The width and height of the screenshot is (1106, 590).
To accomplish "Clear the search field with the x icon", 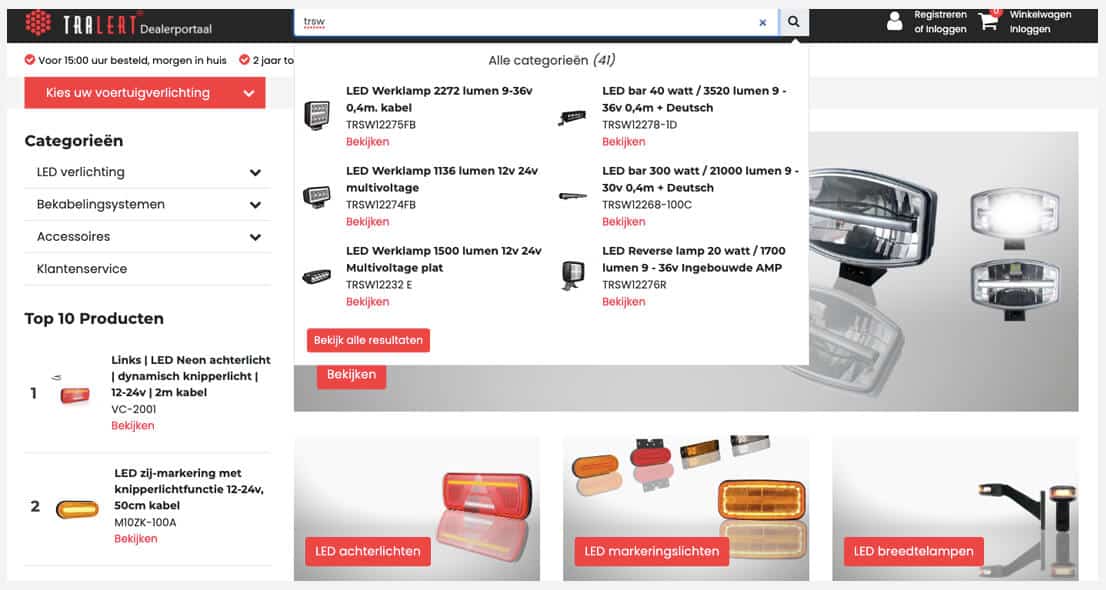I will click(x=762, y=23).
